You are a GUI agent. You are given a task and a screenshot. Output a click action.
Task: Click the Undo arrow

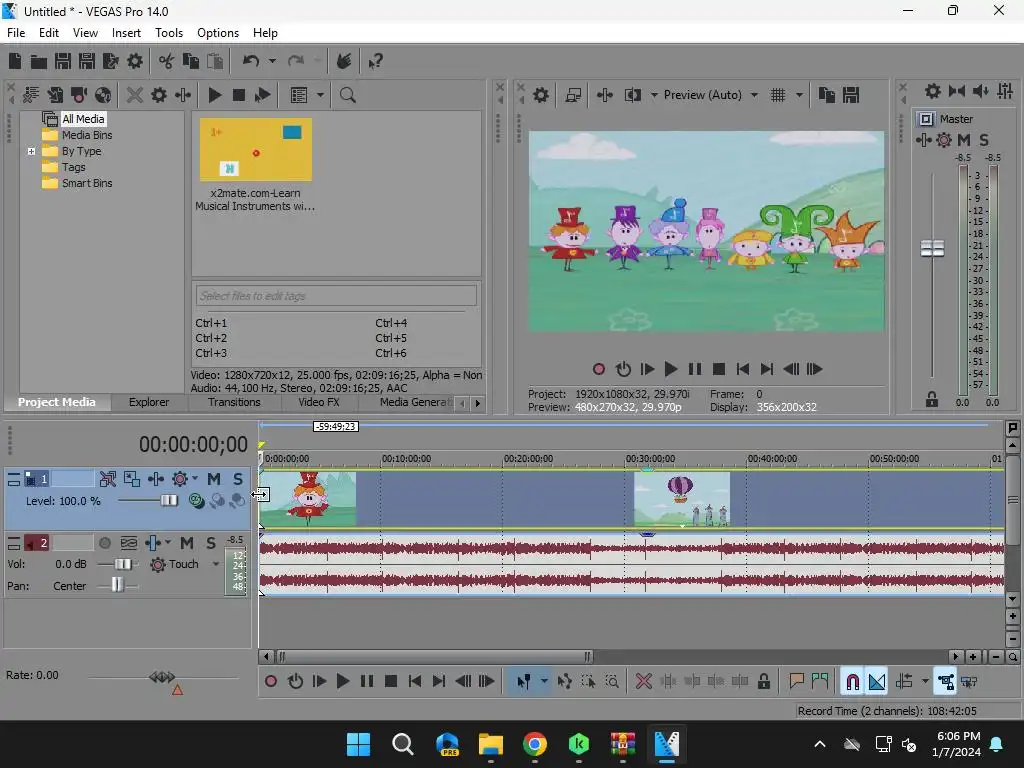[x=251, y=61]
